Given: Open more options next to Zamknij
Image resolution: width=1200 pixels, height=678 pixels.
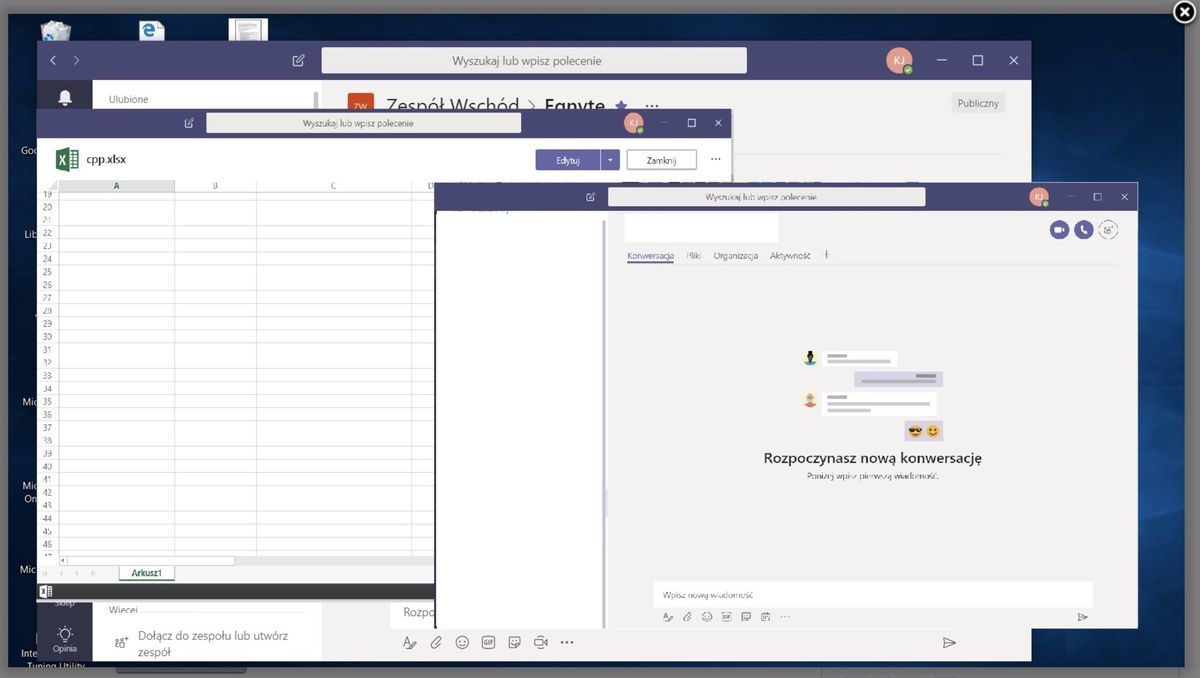Looking at the screenshot, I should [x=715, y=159].
